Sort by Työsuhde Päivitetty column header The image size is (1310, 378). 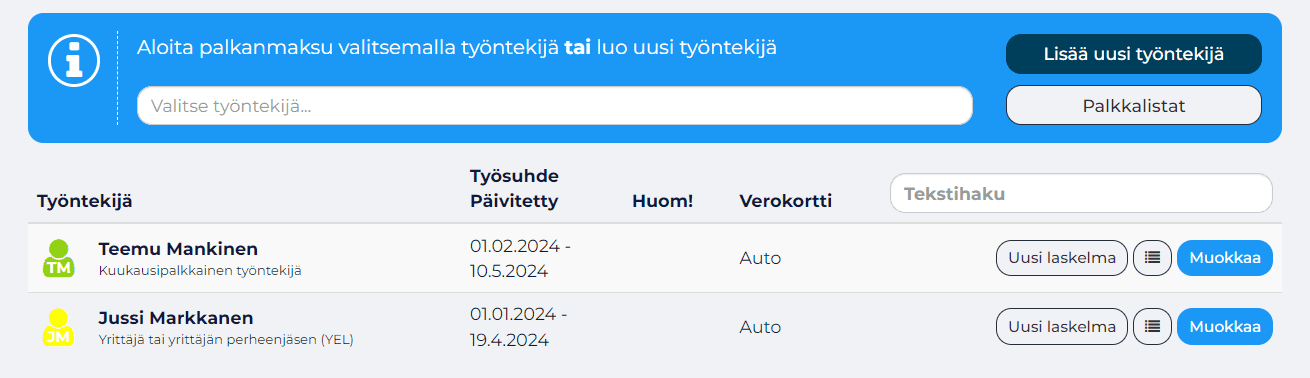pos(514,188)
